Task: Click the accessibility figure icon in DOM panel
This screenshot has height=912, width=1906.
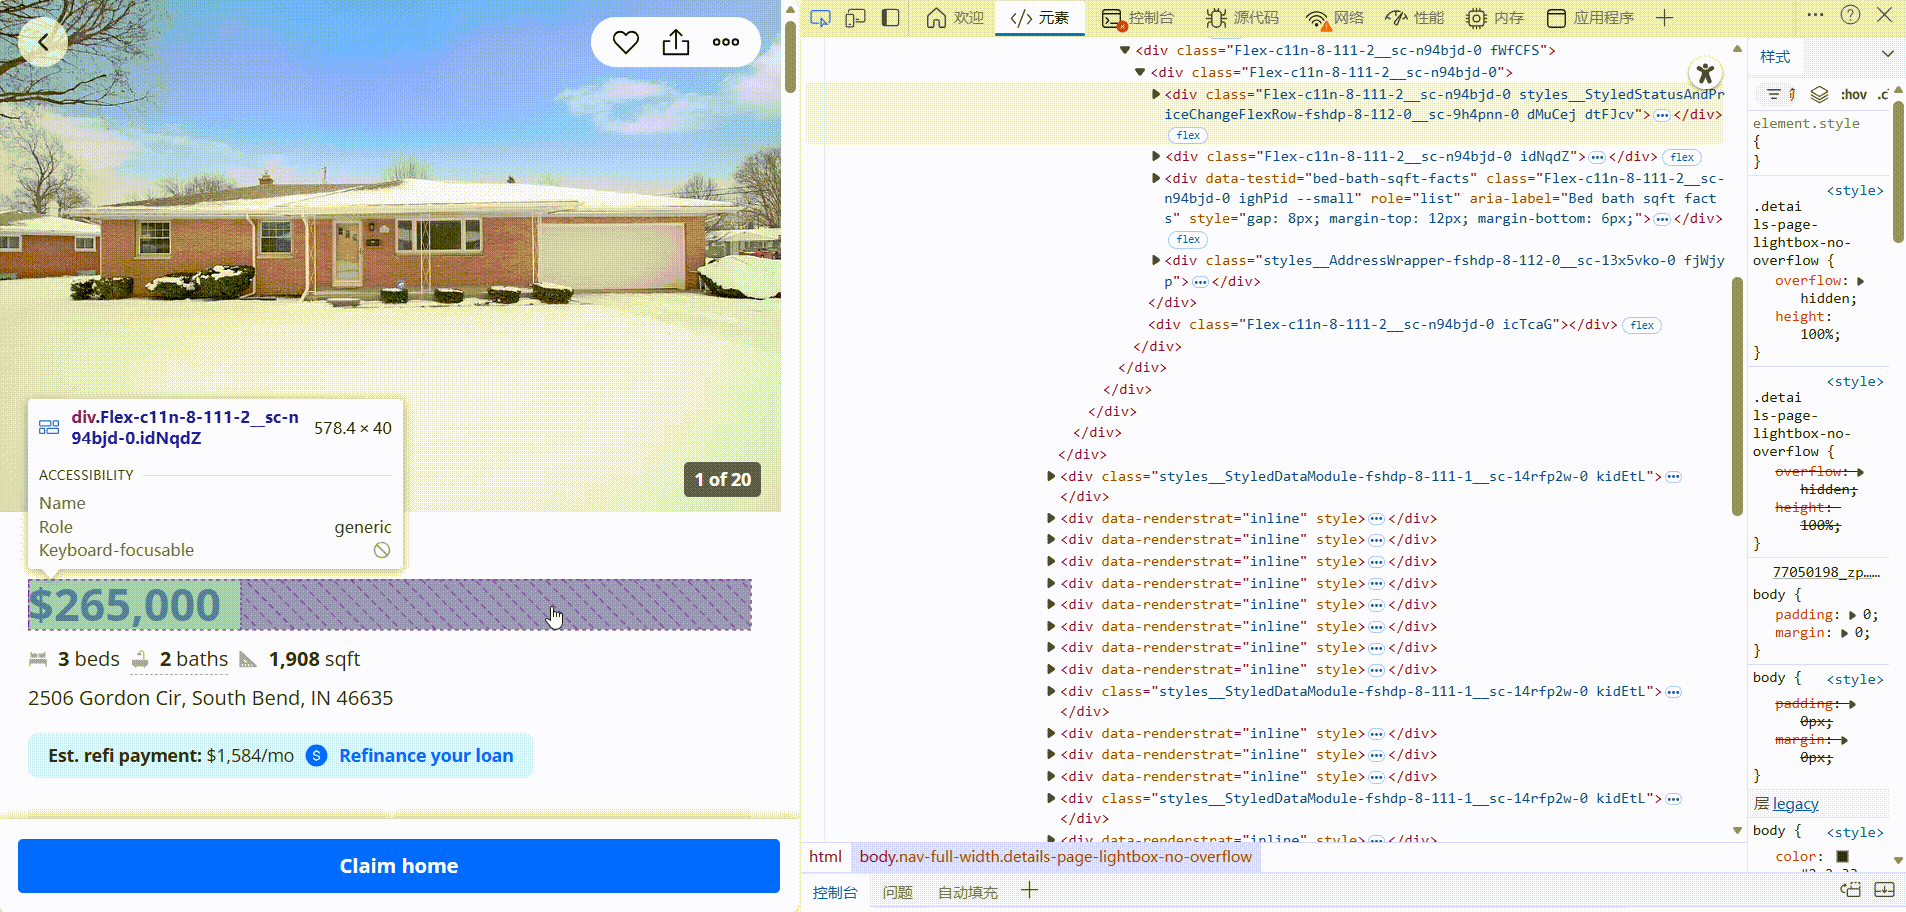Action: click(x=1705, y=73)
